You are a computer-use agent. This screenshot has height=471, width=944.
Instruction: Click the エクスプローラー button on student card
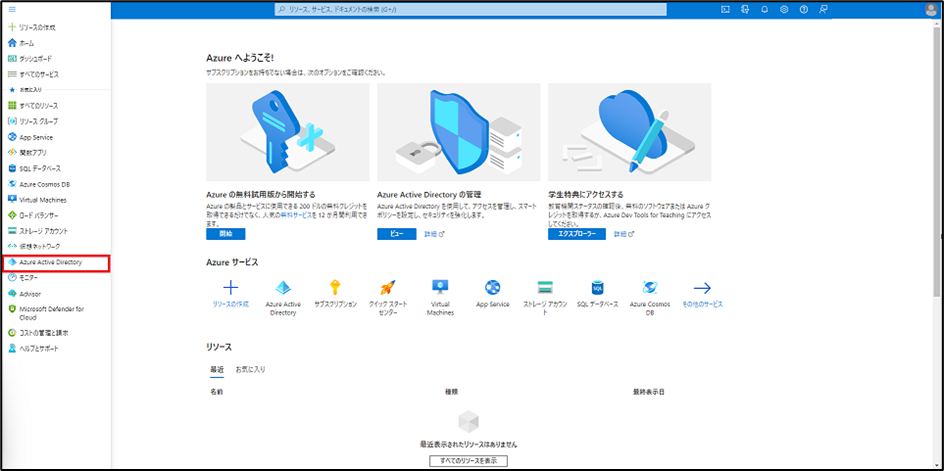[x=577, y=234]
